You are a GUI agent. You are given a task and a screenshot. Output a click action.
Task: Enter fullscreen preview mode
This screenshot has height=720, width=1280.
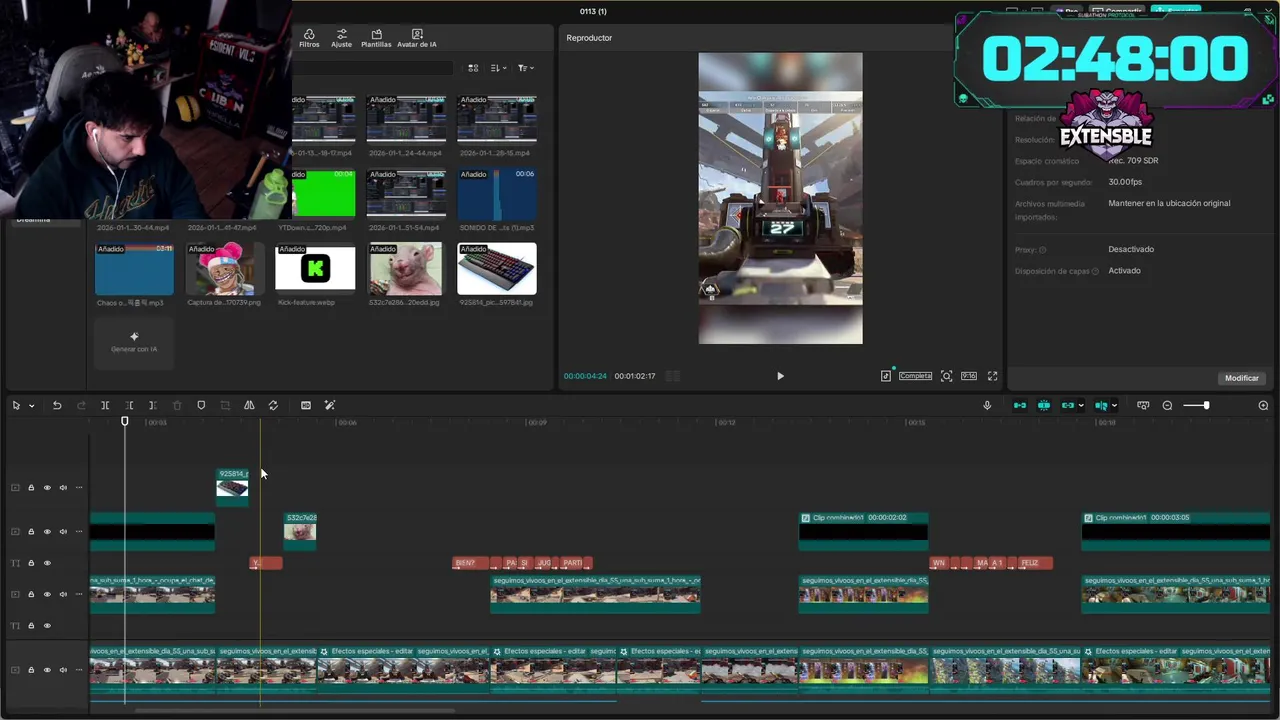pyautogui.click(x=993, y=376)
